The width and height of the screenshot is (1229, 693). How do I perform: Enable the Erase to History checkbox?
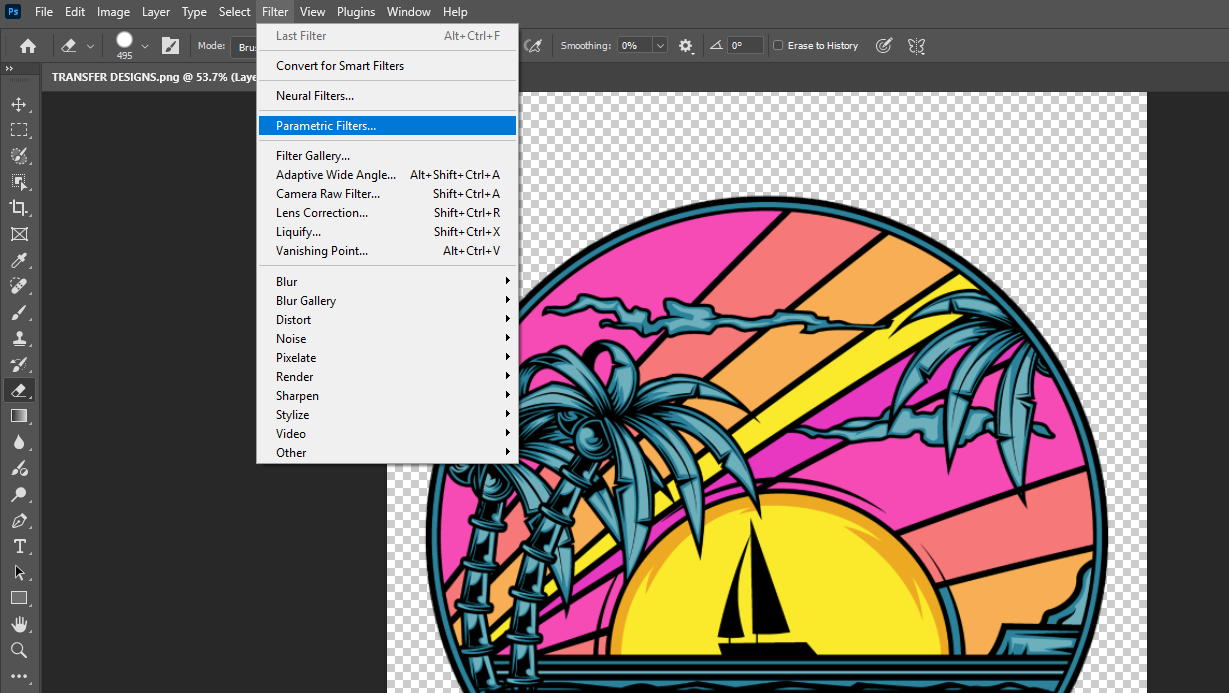click(x=778, y=45)
